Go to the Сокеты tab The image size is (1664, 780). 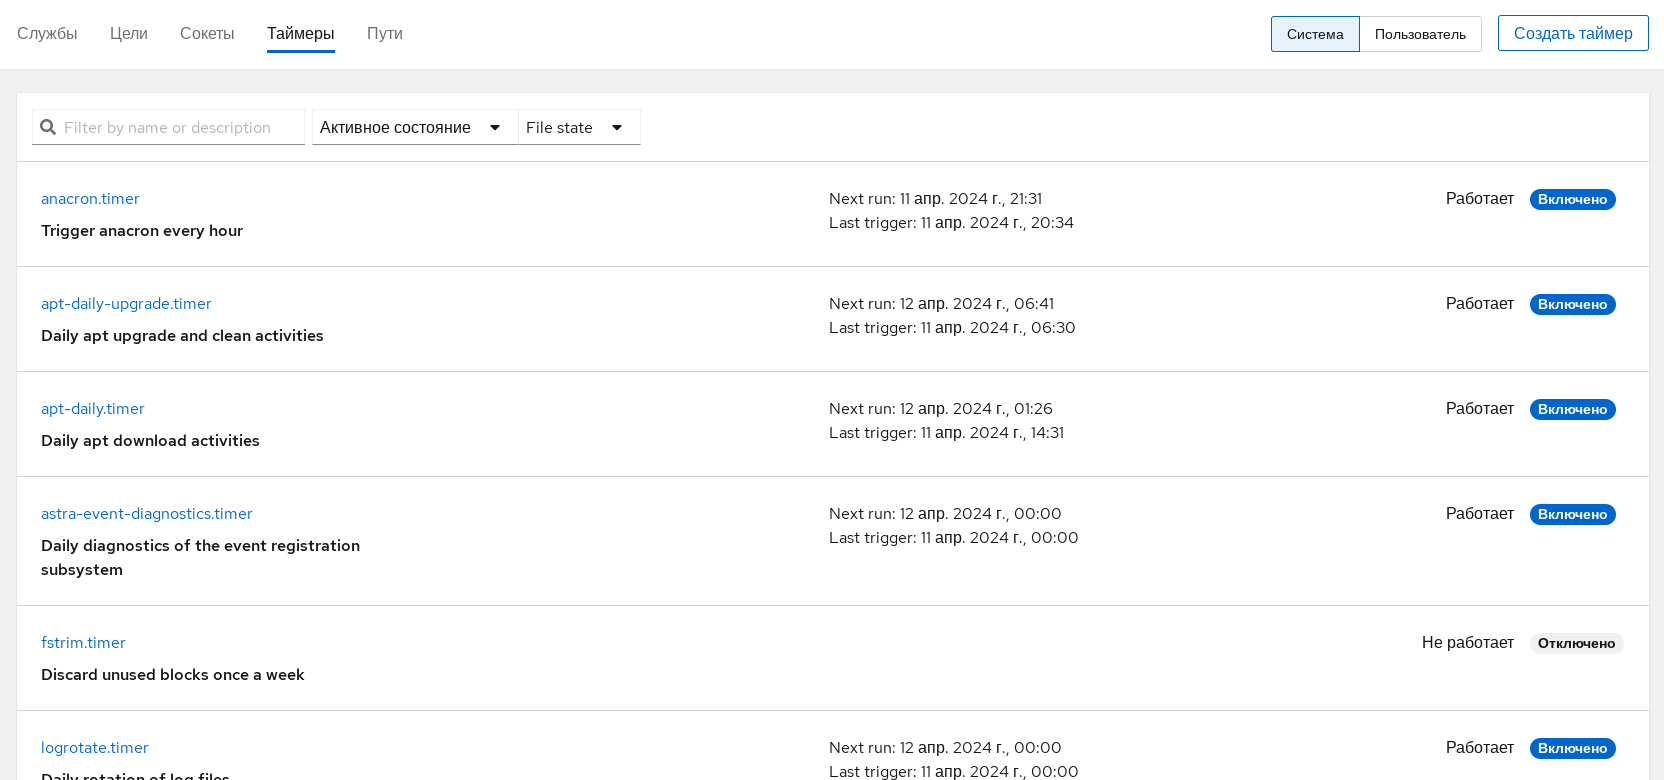(207, 33)
